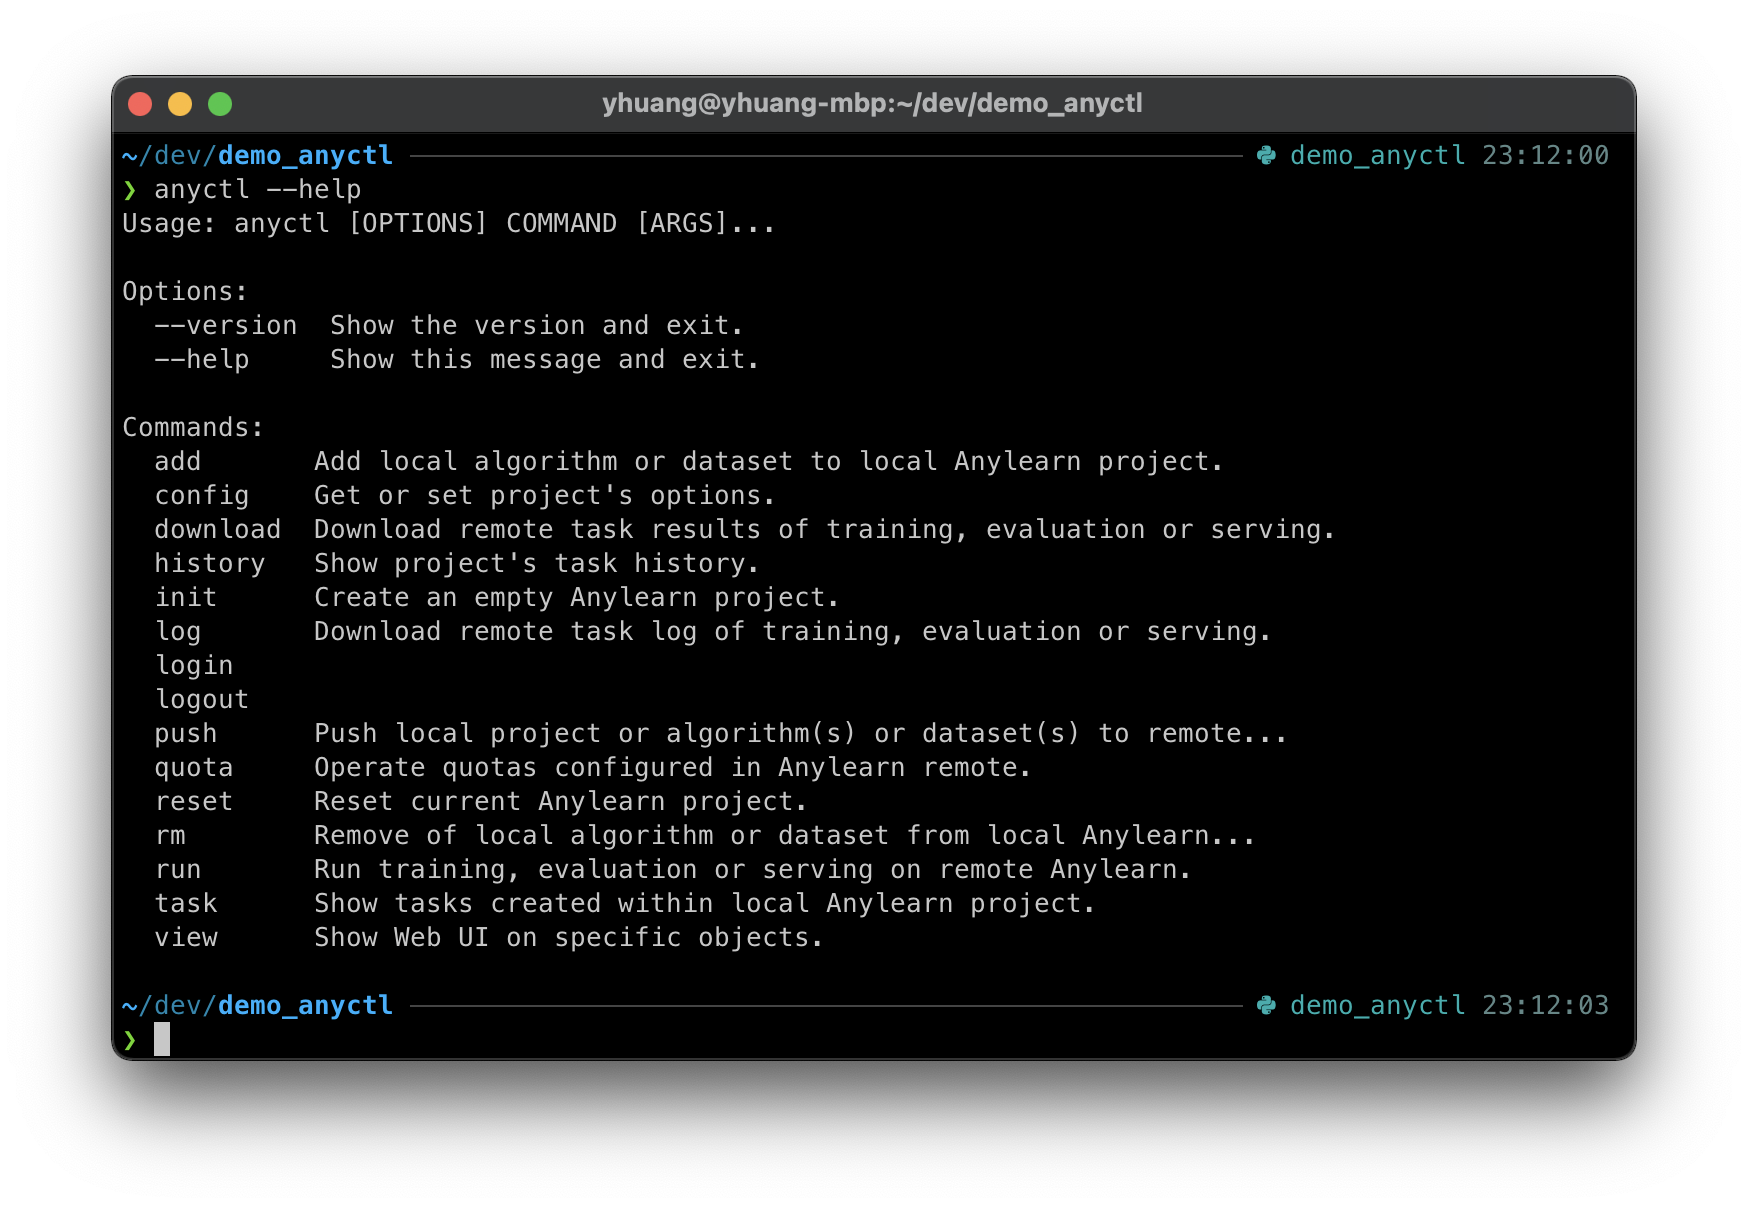The height and width of the screenshot is (1208, 1748).
Task: Click 'Run training, evaluation or serving' description
Action: pos(753,870)
